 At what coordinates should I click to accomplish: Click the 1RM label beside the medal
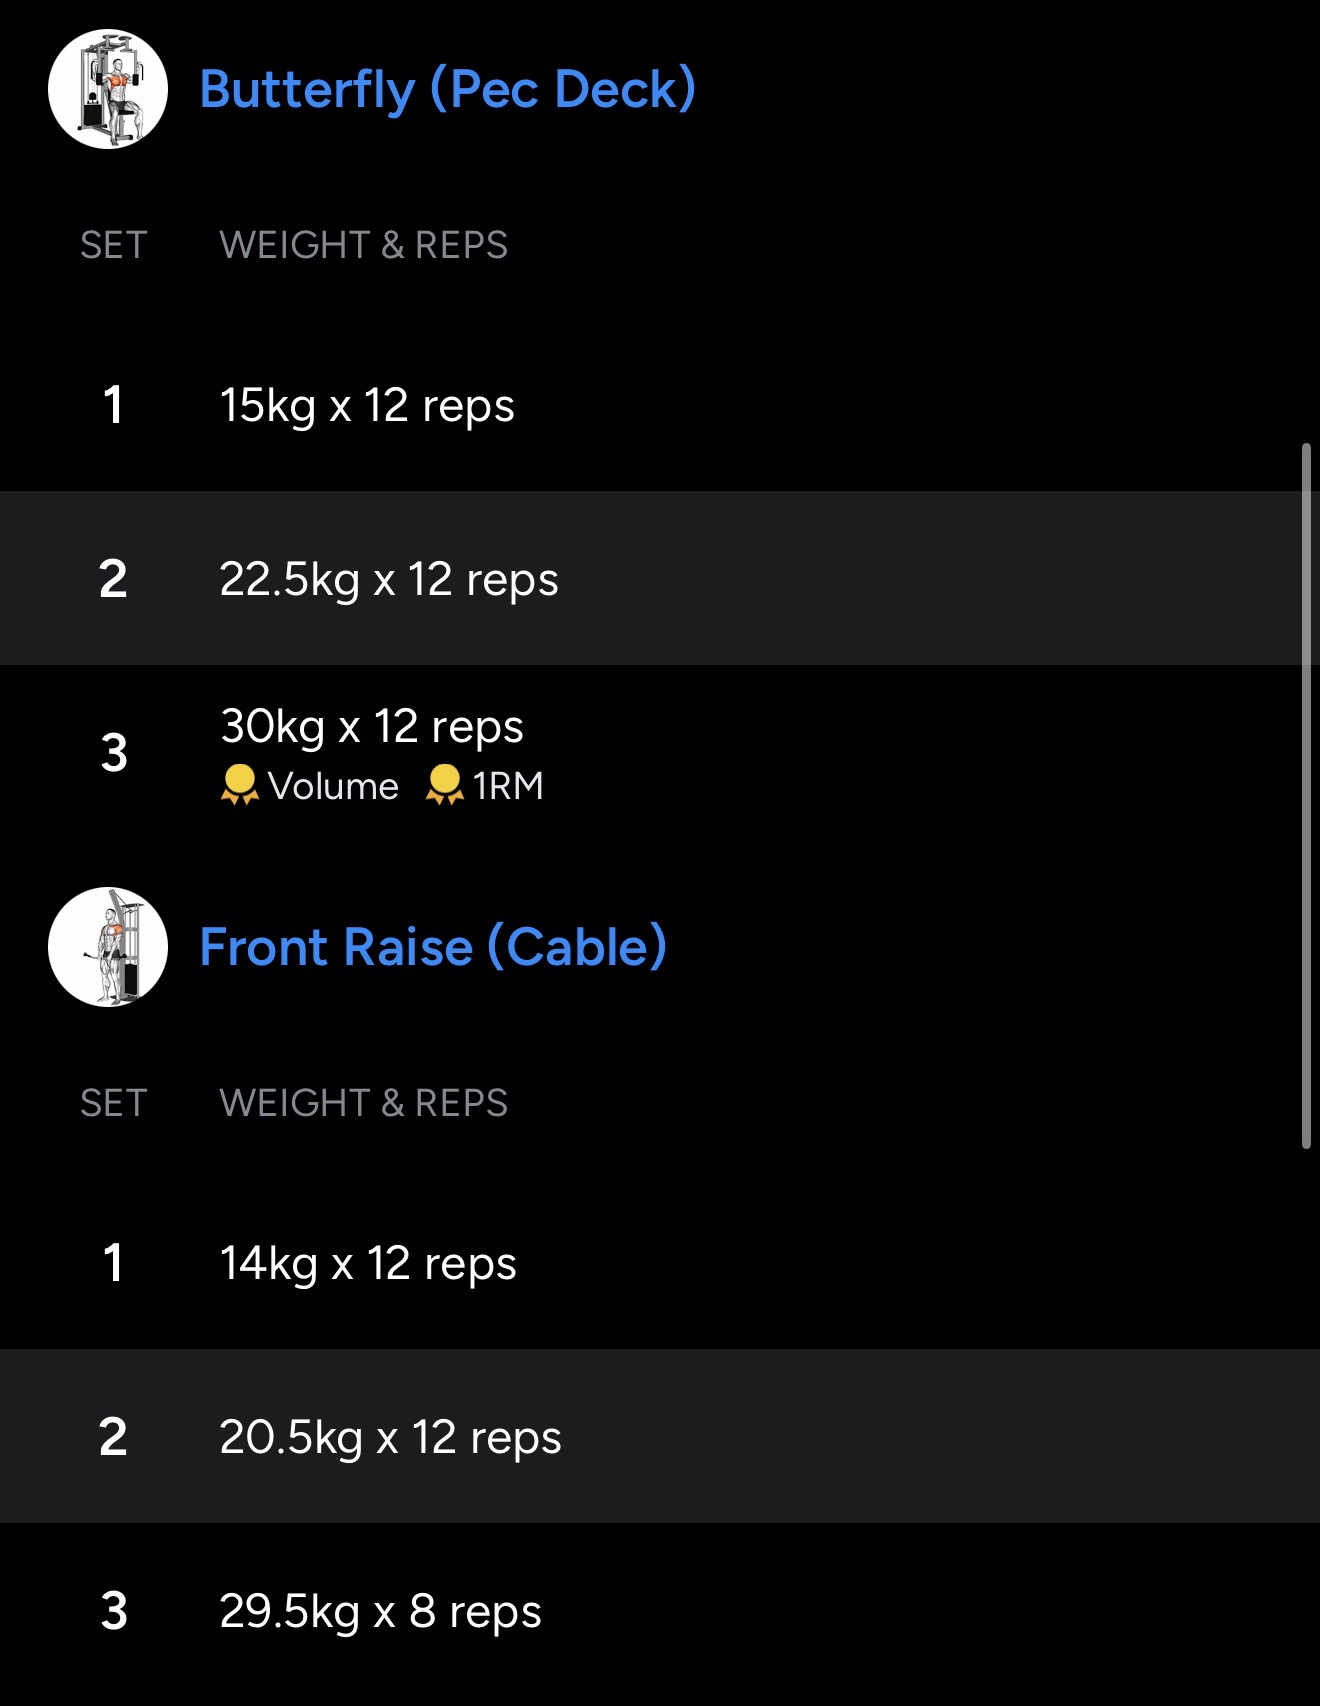[x=508, y=786]
